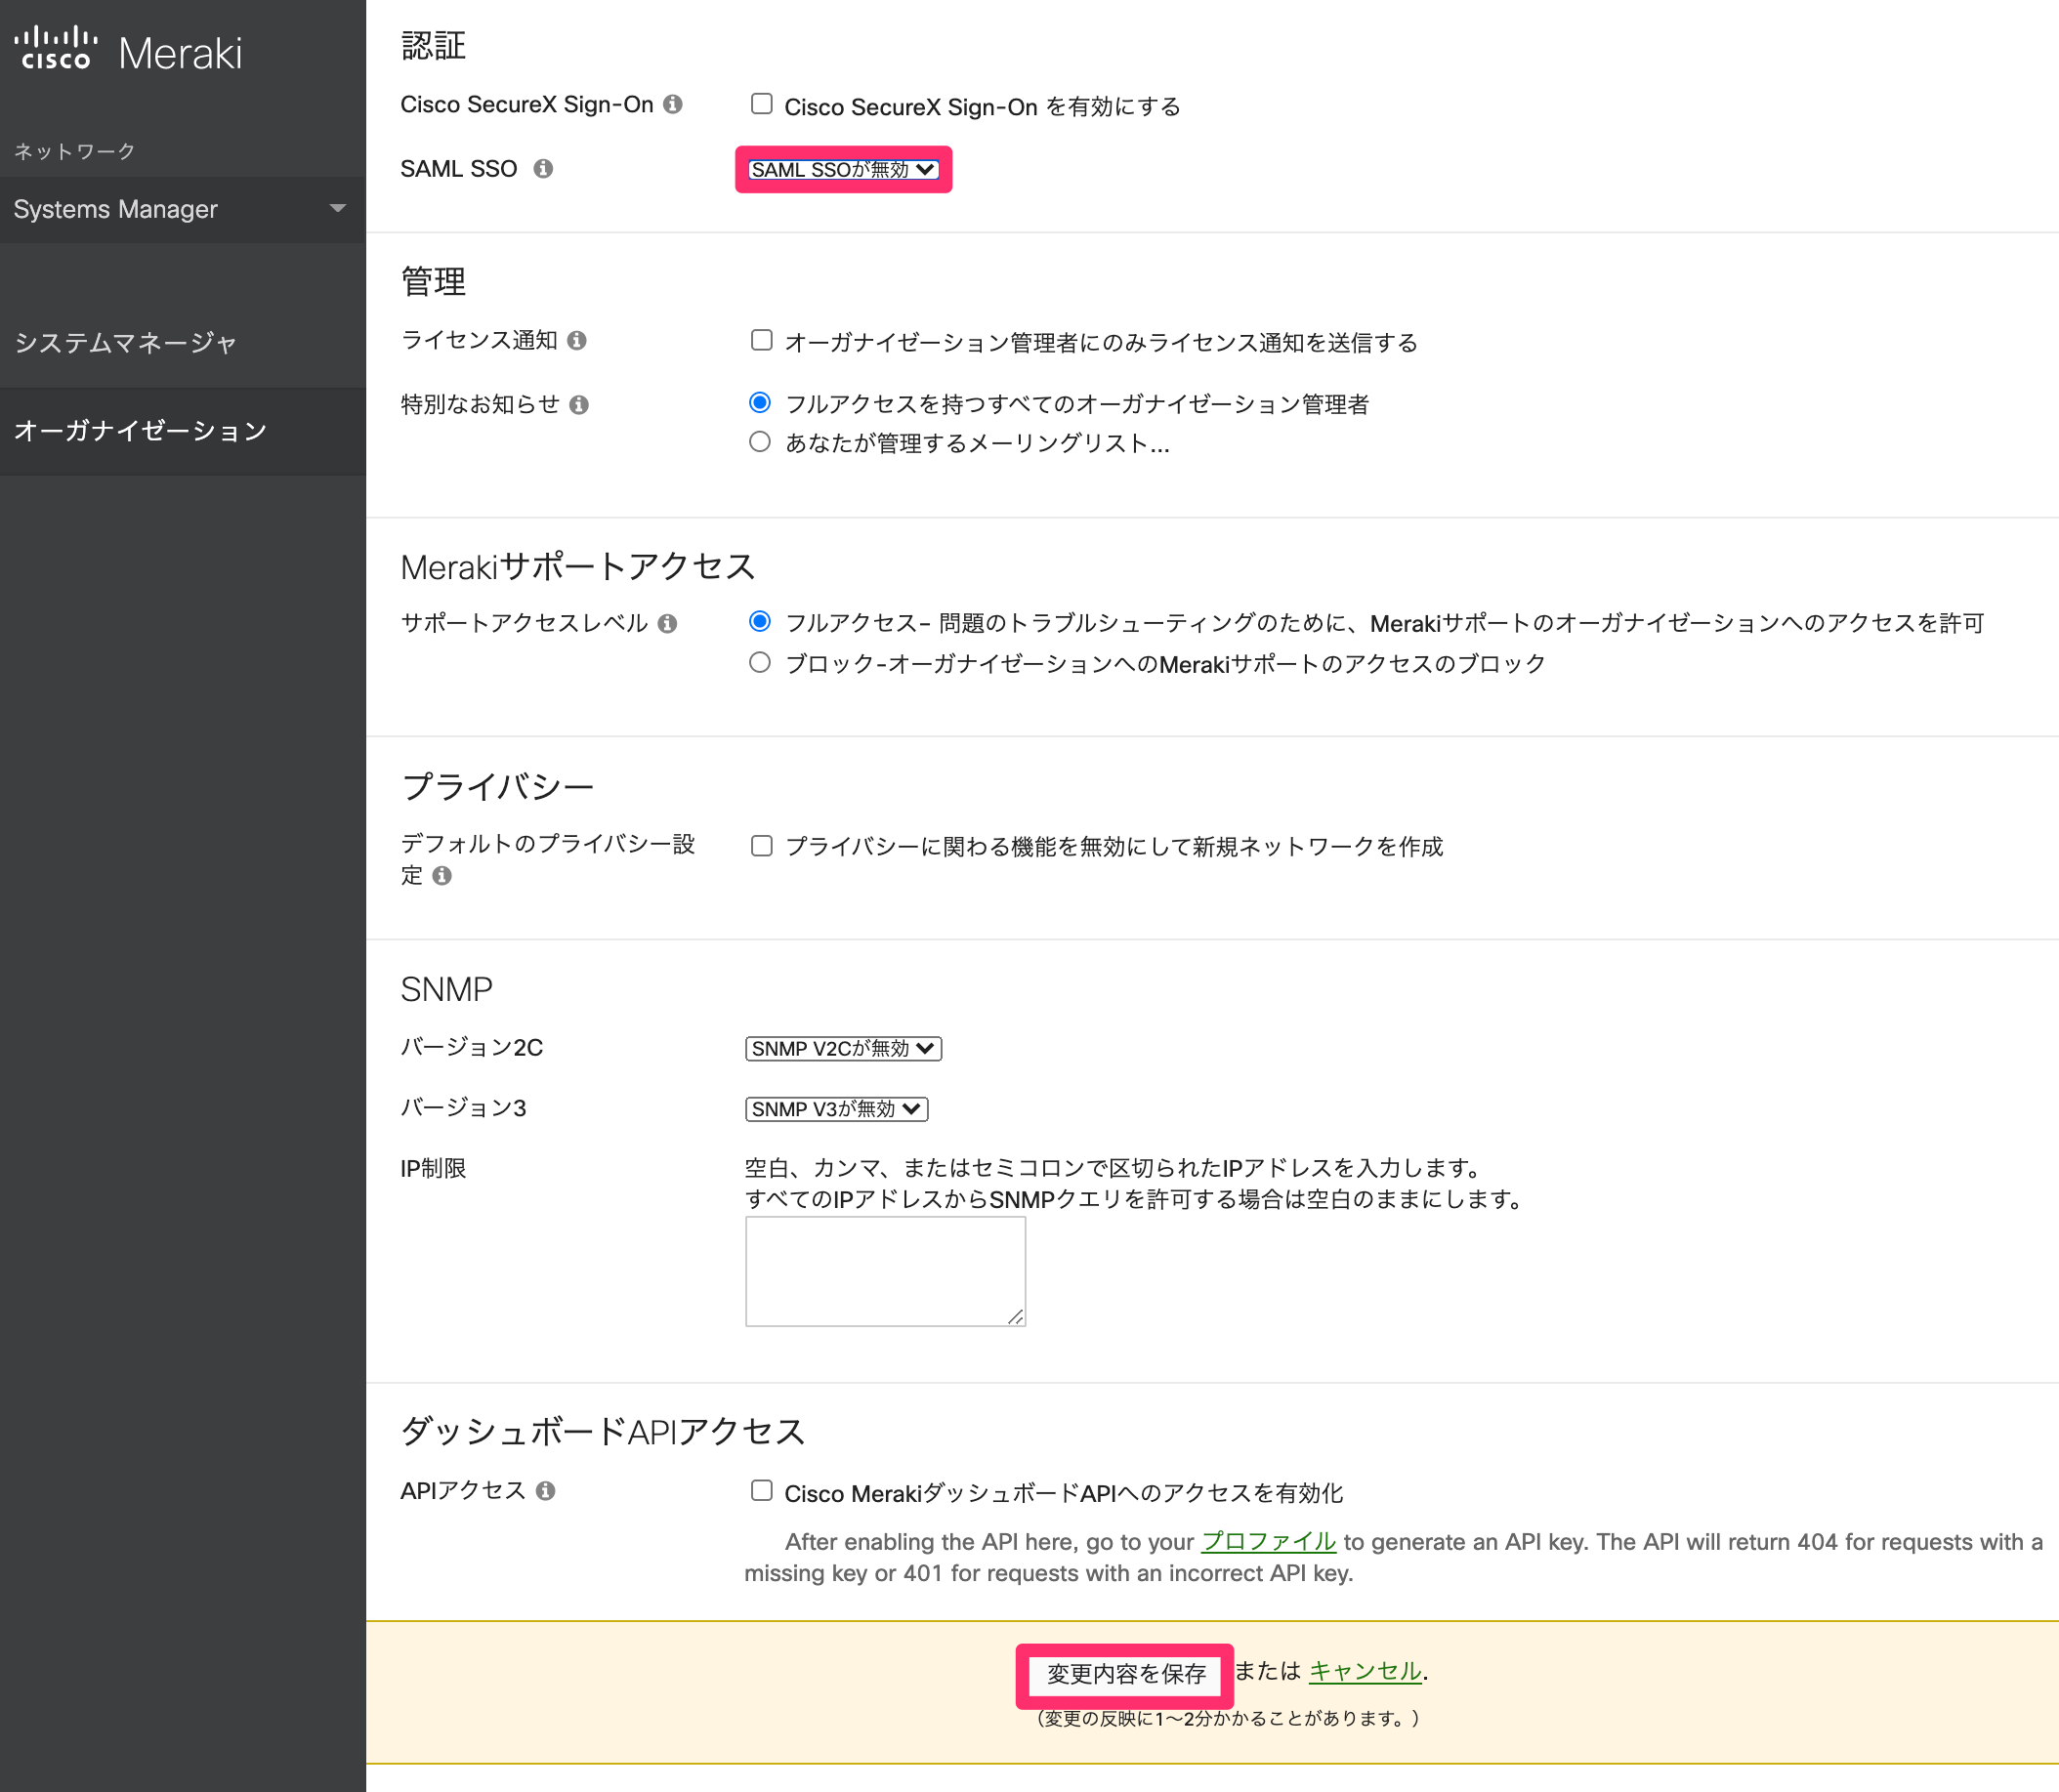
Task: Open the SAML SSOが無効 dropdown
Action: click(x=843, y=170)
